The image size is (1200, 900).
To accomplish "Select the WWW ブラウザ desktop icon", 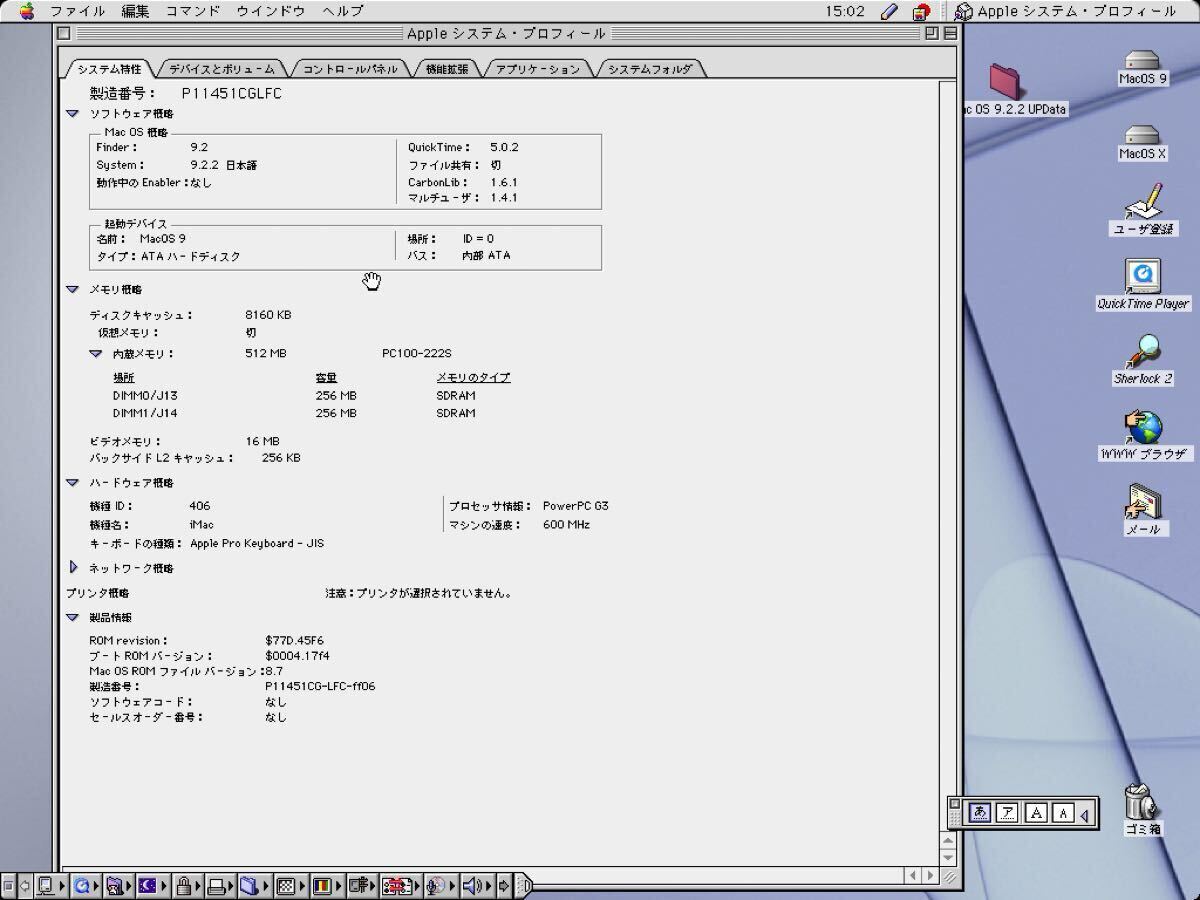I will (1143, 435).
